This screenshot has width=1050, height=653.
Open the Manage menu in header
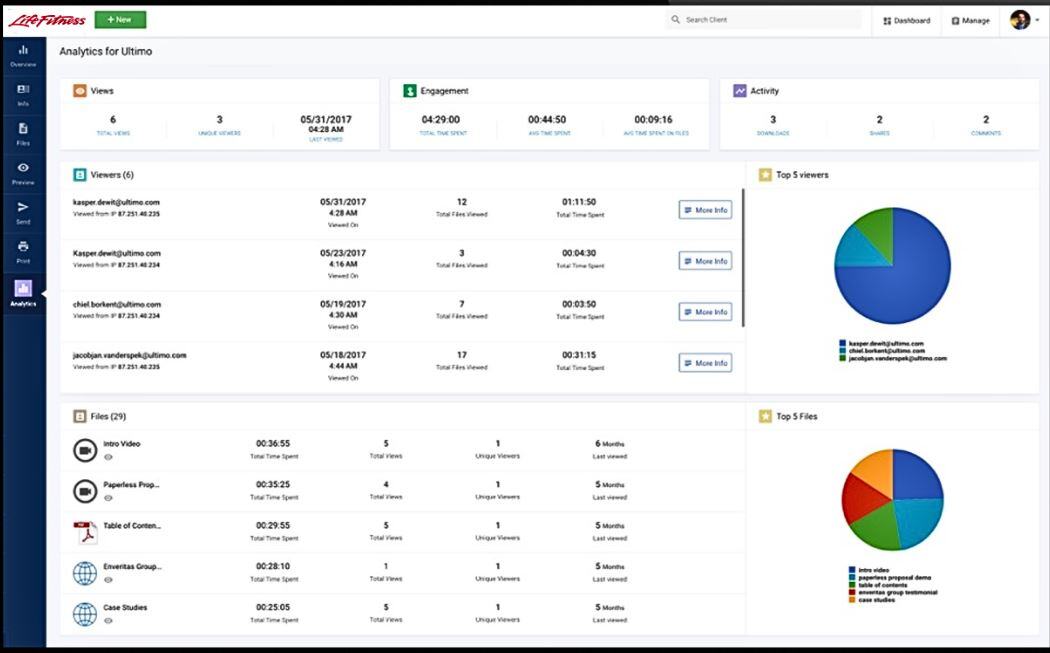970,20
